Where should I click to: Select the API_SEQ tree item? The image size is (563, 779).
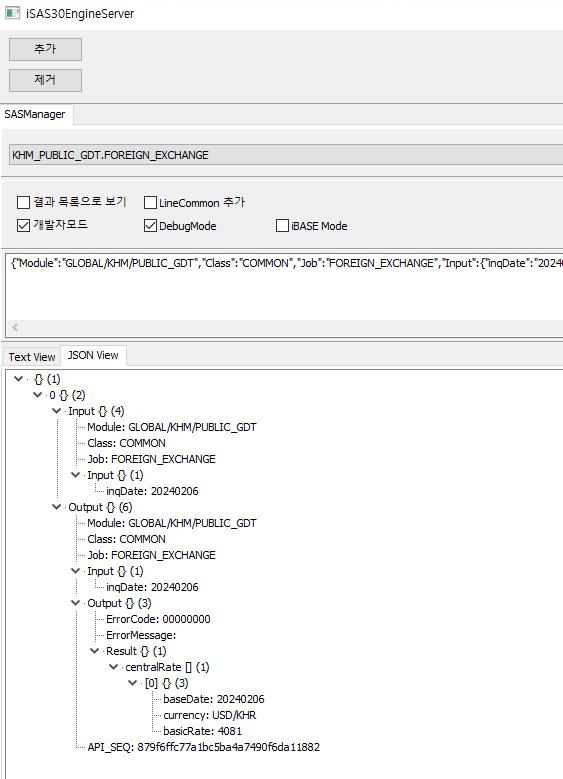point(204,747)
